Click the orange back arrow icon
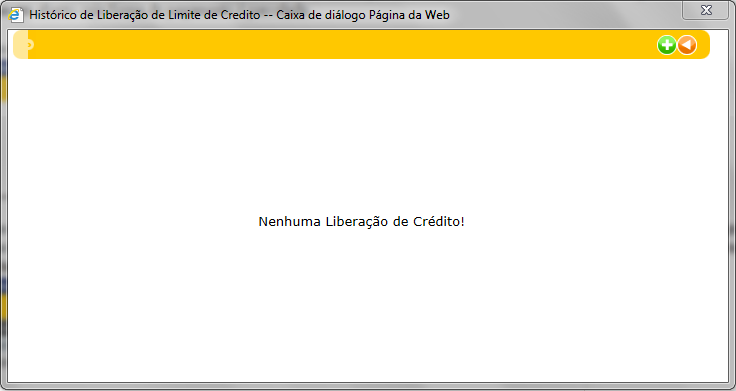736x391 pixels. [687, 45]
